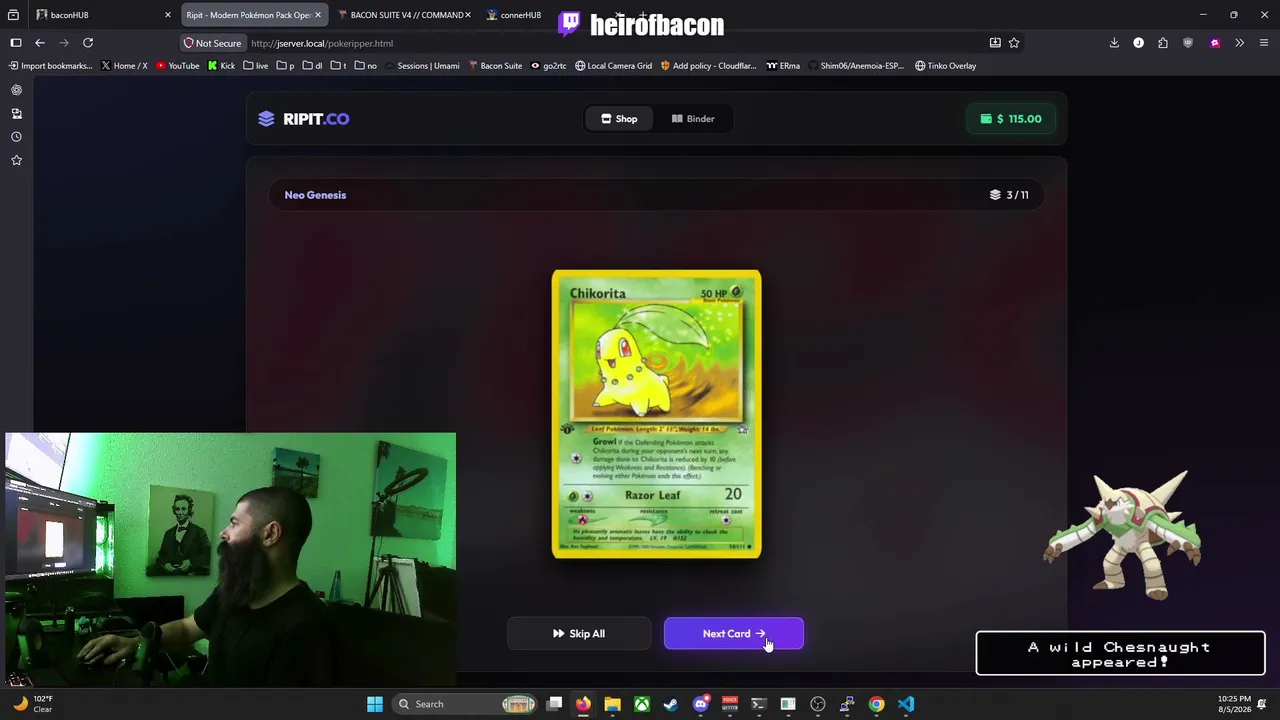Close the BACON SUITE V4 tab
Viewport: 1280px width, 720px height.
click(x=467, y=15)
